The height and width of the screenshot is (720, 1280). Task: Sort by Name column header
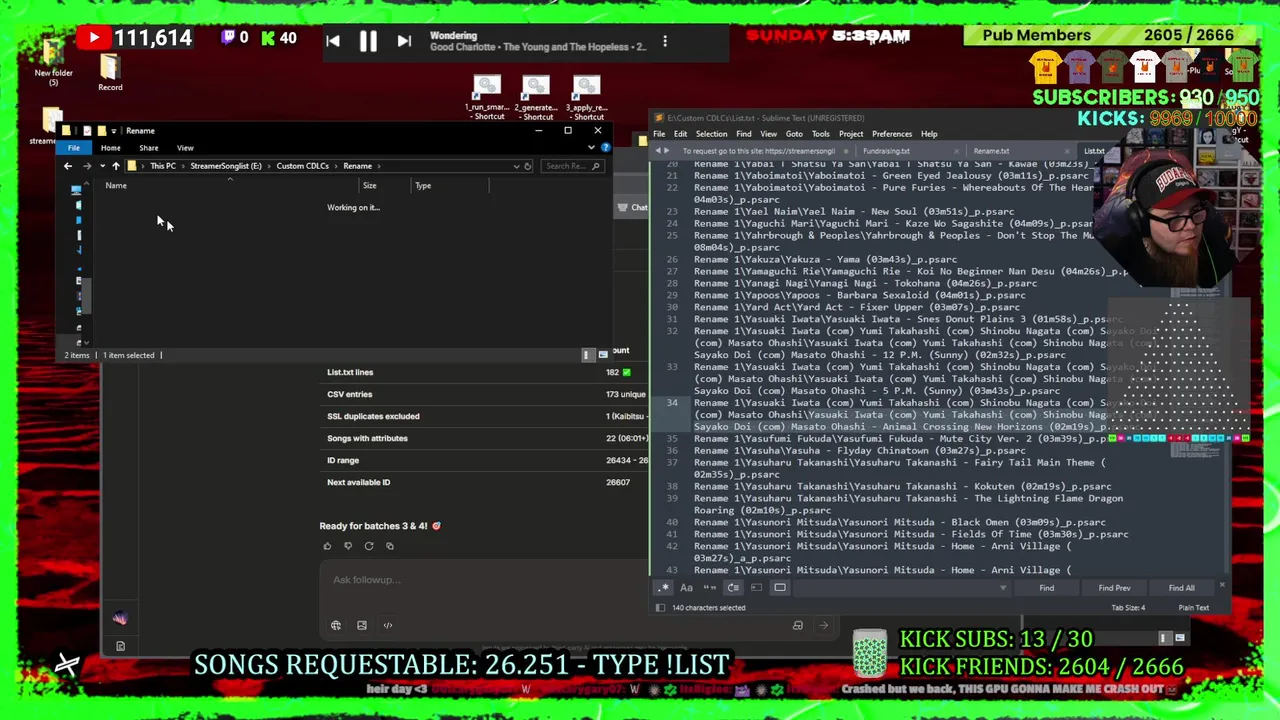coord(116,186)
